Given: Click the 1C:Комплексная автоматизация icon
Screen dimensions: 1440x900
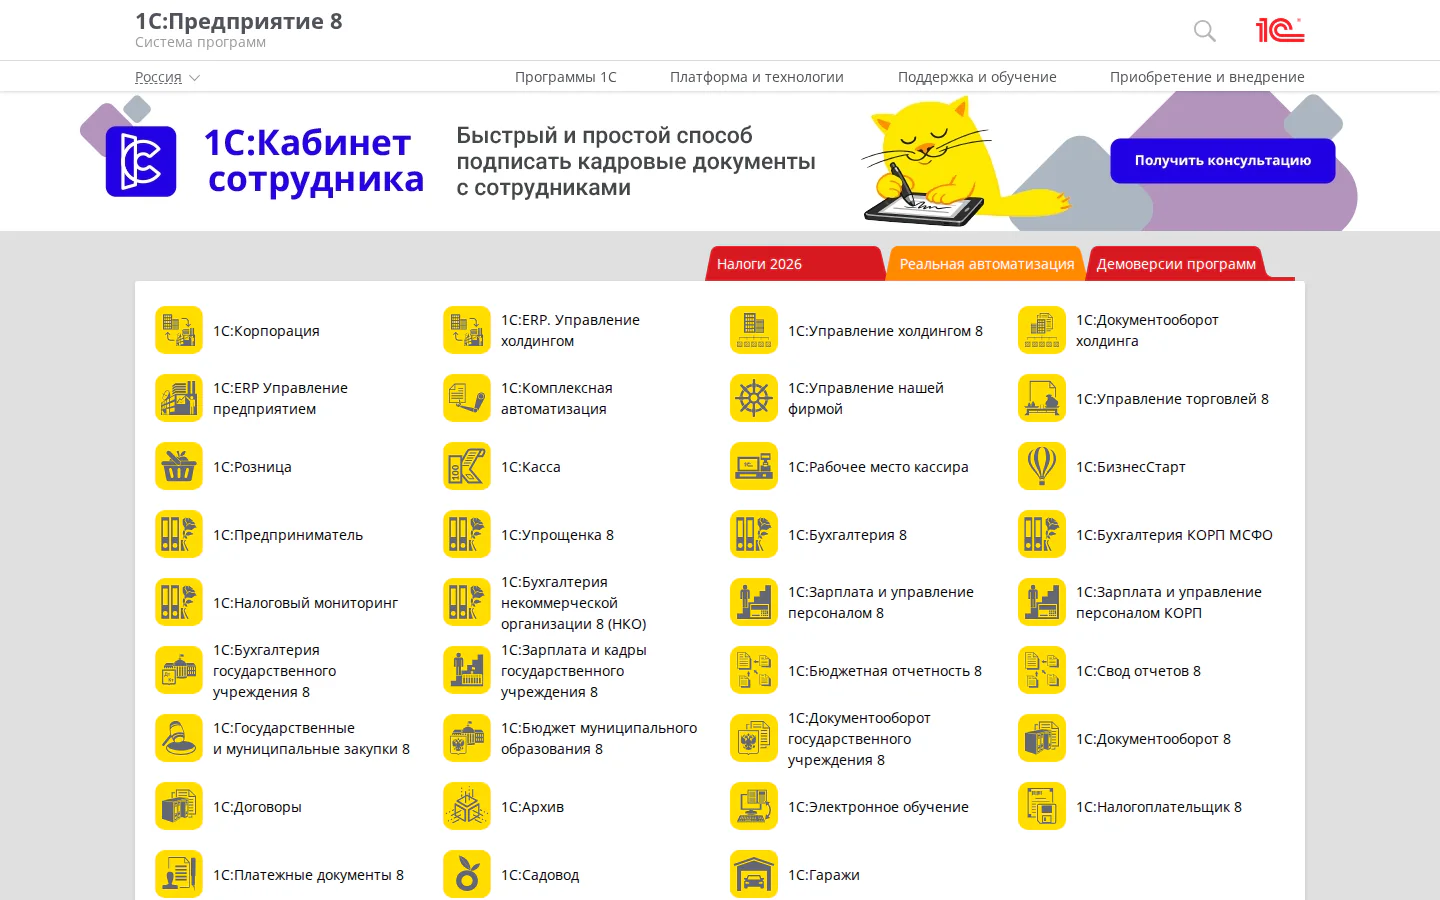Looking at the screenshot, I should tap(467, 398).
